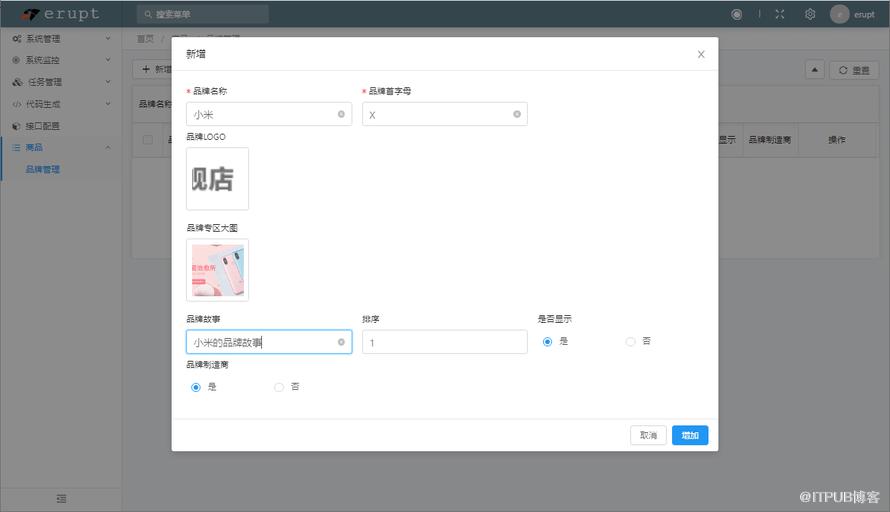Expand the 系统监控 menu chevron

point(108,60)
